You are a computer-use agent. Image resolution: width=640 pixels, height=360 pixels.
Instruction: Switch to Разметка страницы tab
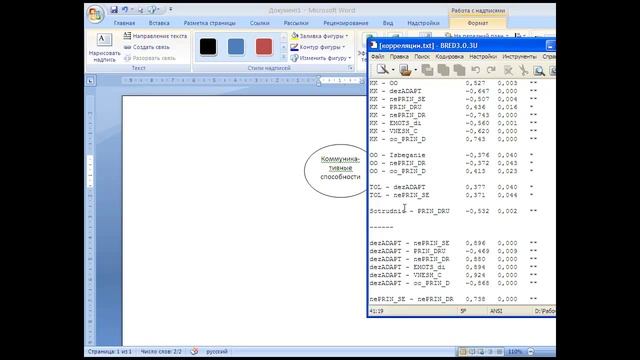(x=209, y=23)
